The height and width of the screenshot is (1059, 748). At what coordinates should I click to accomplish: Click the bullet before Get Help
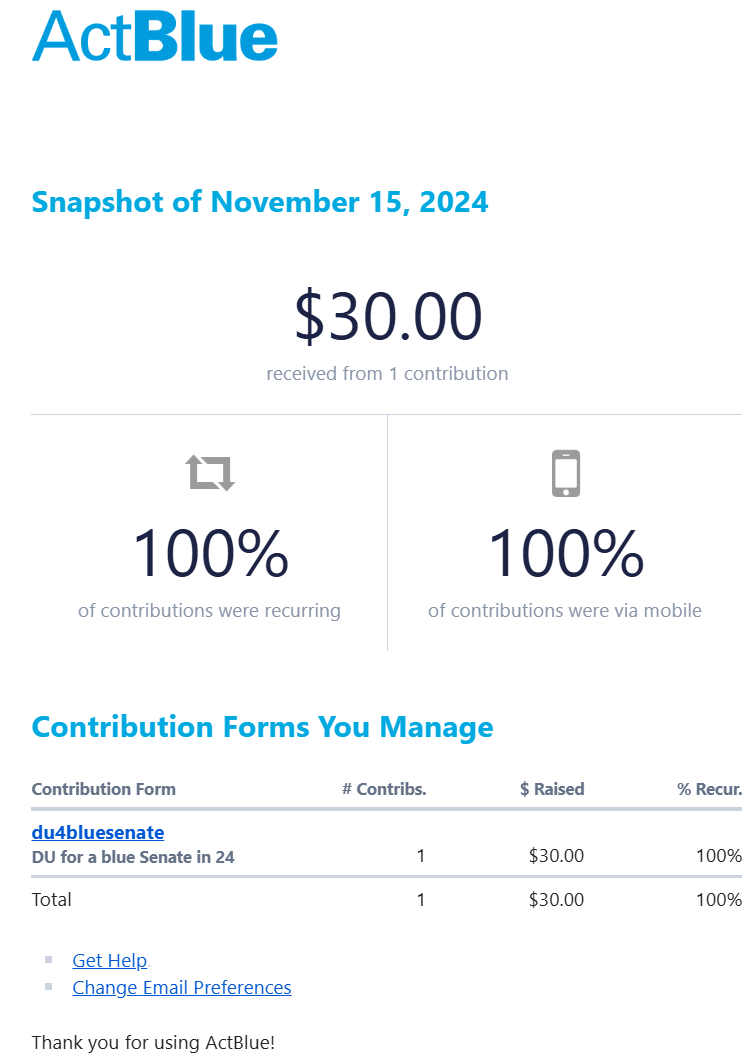(x=49, y=959)
